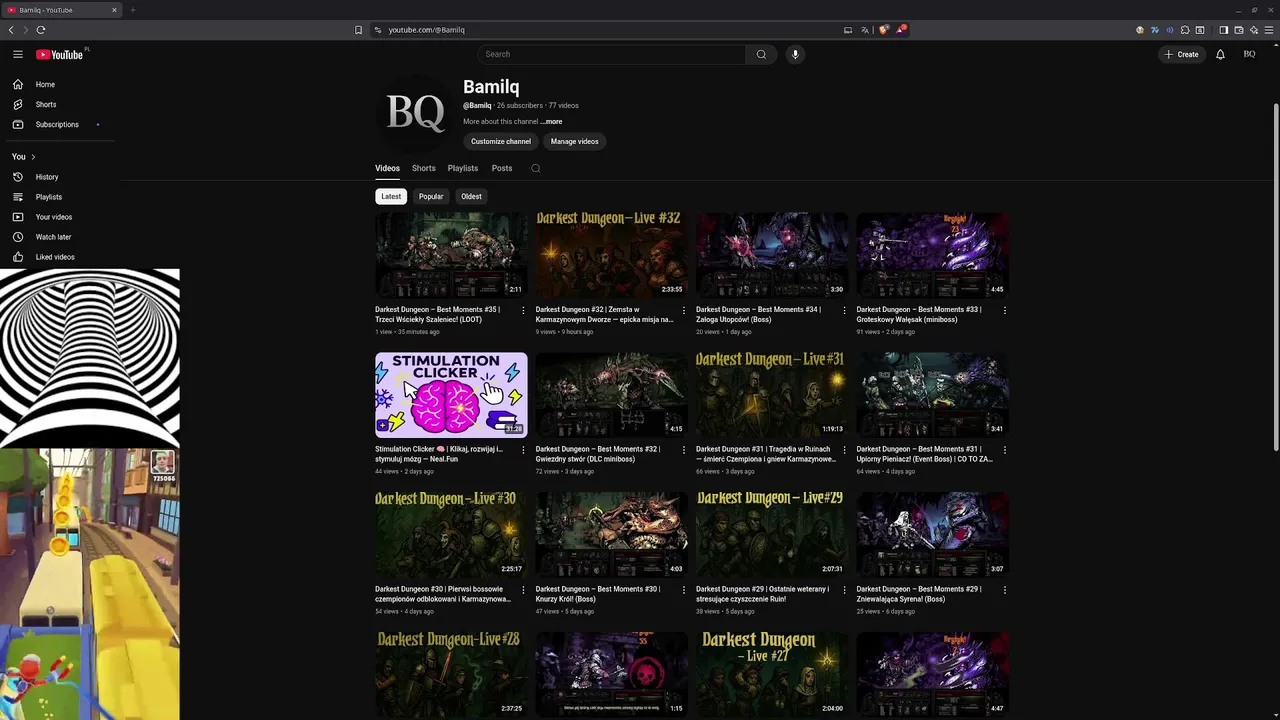Close the Bamilq - YouTube tab
Viewport: 1280px width, 720px height.
114,10
